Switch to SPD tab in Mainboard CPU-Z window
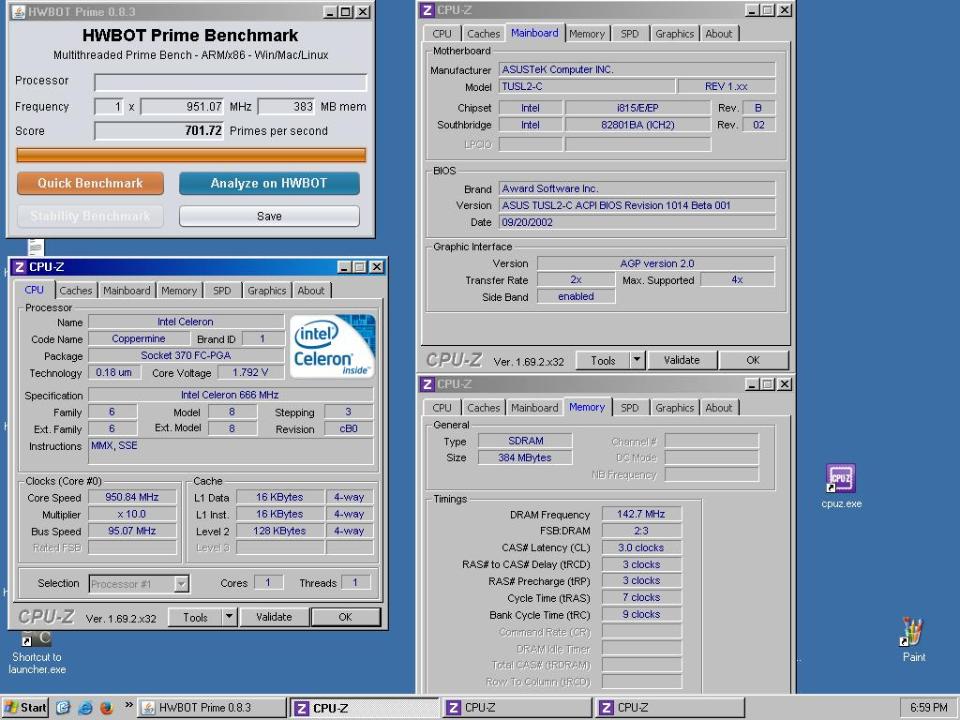 point(629,34)
